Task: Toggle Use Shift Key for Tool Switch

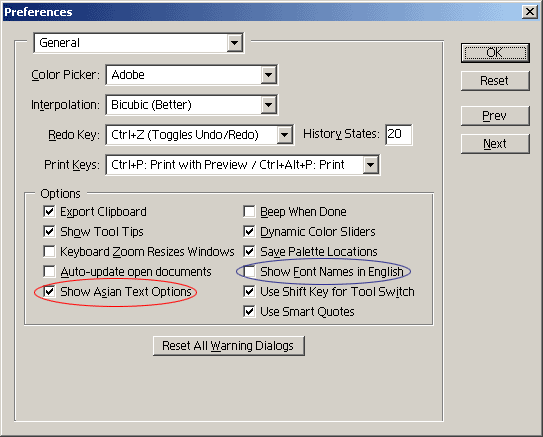Action: coord(249,292)
